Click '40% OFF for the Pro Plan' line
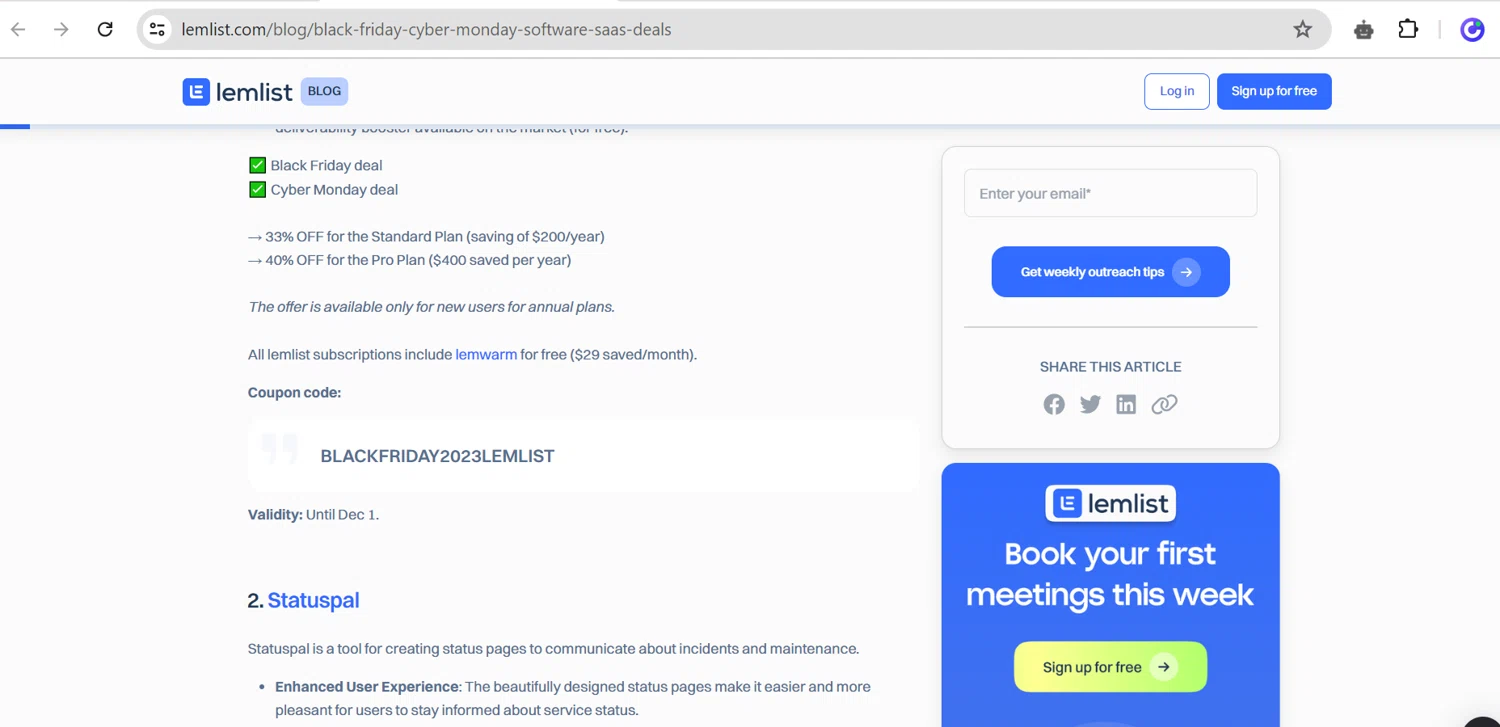Viewport: 1500px width, 727px height. coord(409,260)
